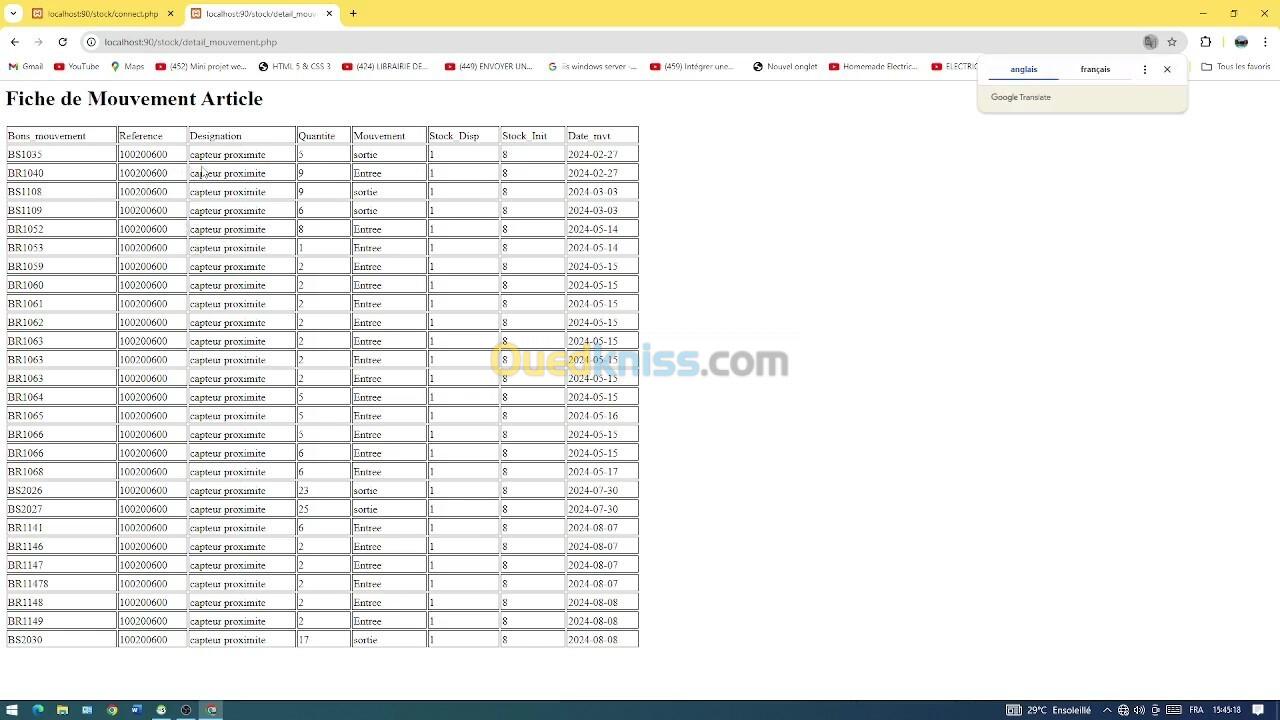Click the Windows Start button
The width and height of the screenshot is (1280, 720).
[12, 710]
